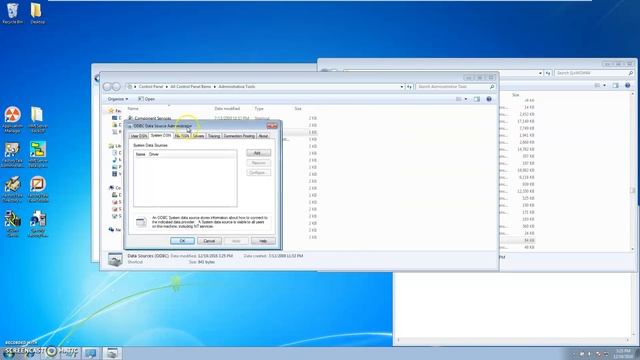The image size is (640, 360).
Task: Click Administrative Tools breadcrumb segment
Action: point(237,87)
